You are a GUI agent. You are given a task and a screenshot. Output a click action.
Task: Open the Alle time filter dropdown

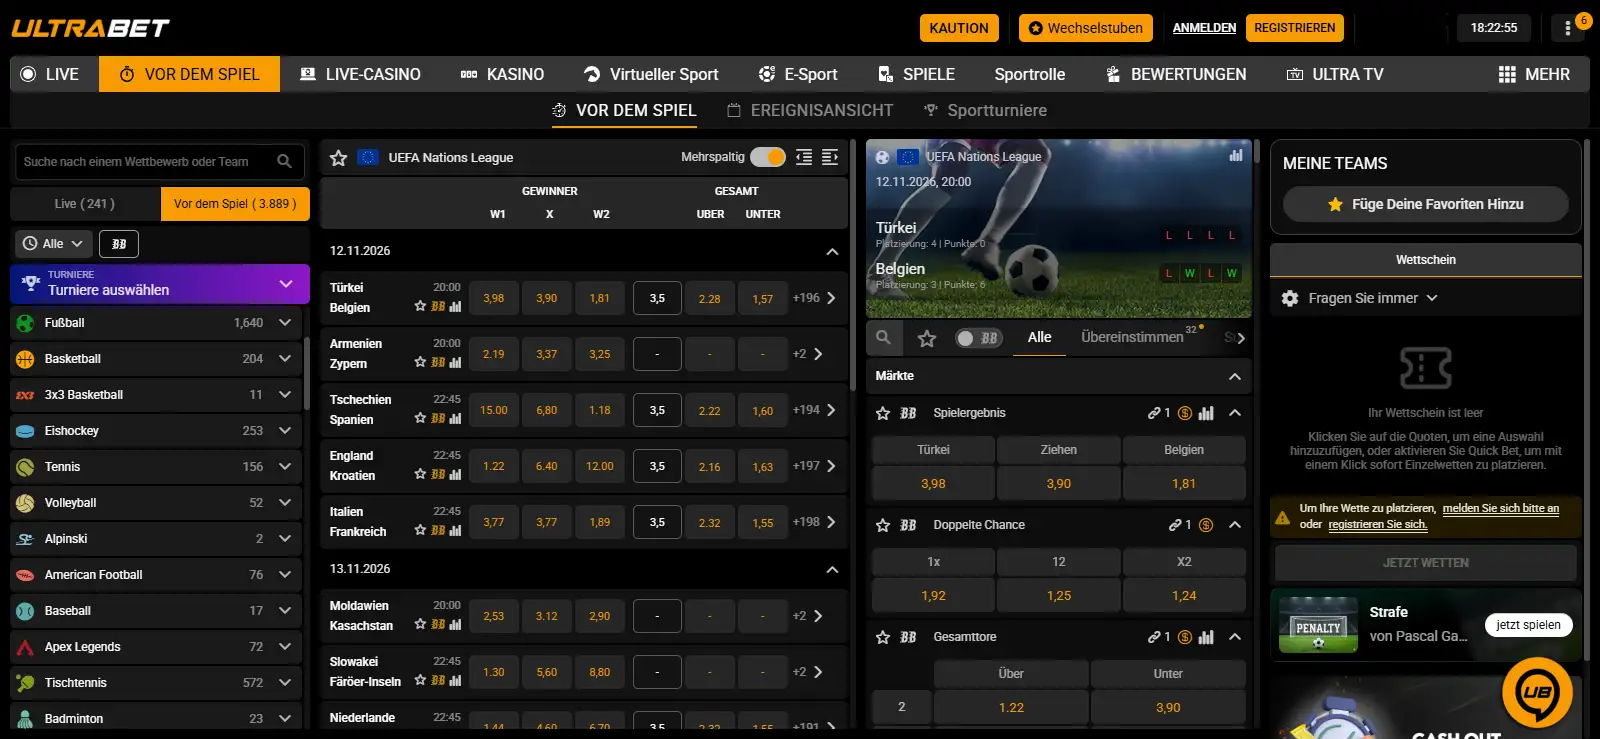[x=53, y=244]
